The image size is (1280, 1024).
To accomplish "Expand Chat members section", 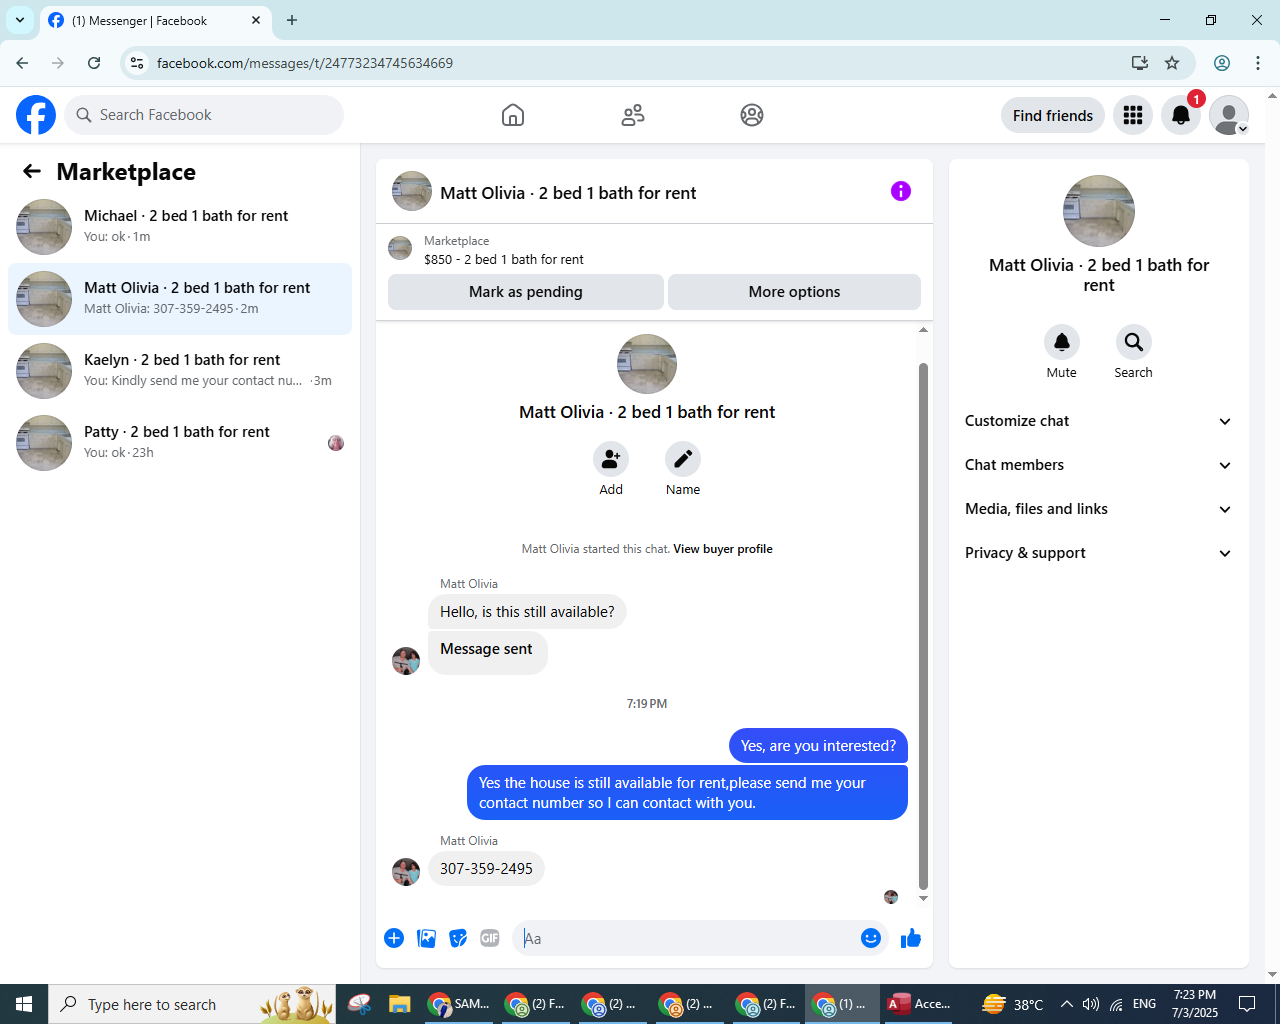I will tap(1099, 465).
